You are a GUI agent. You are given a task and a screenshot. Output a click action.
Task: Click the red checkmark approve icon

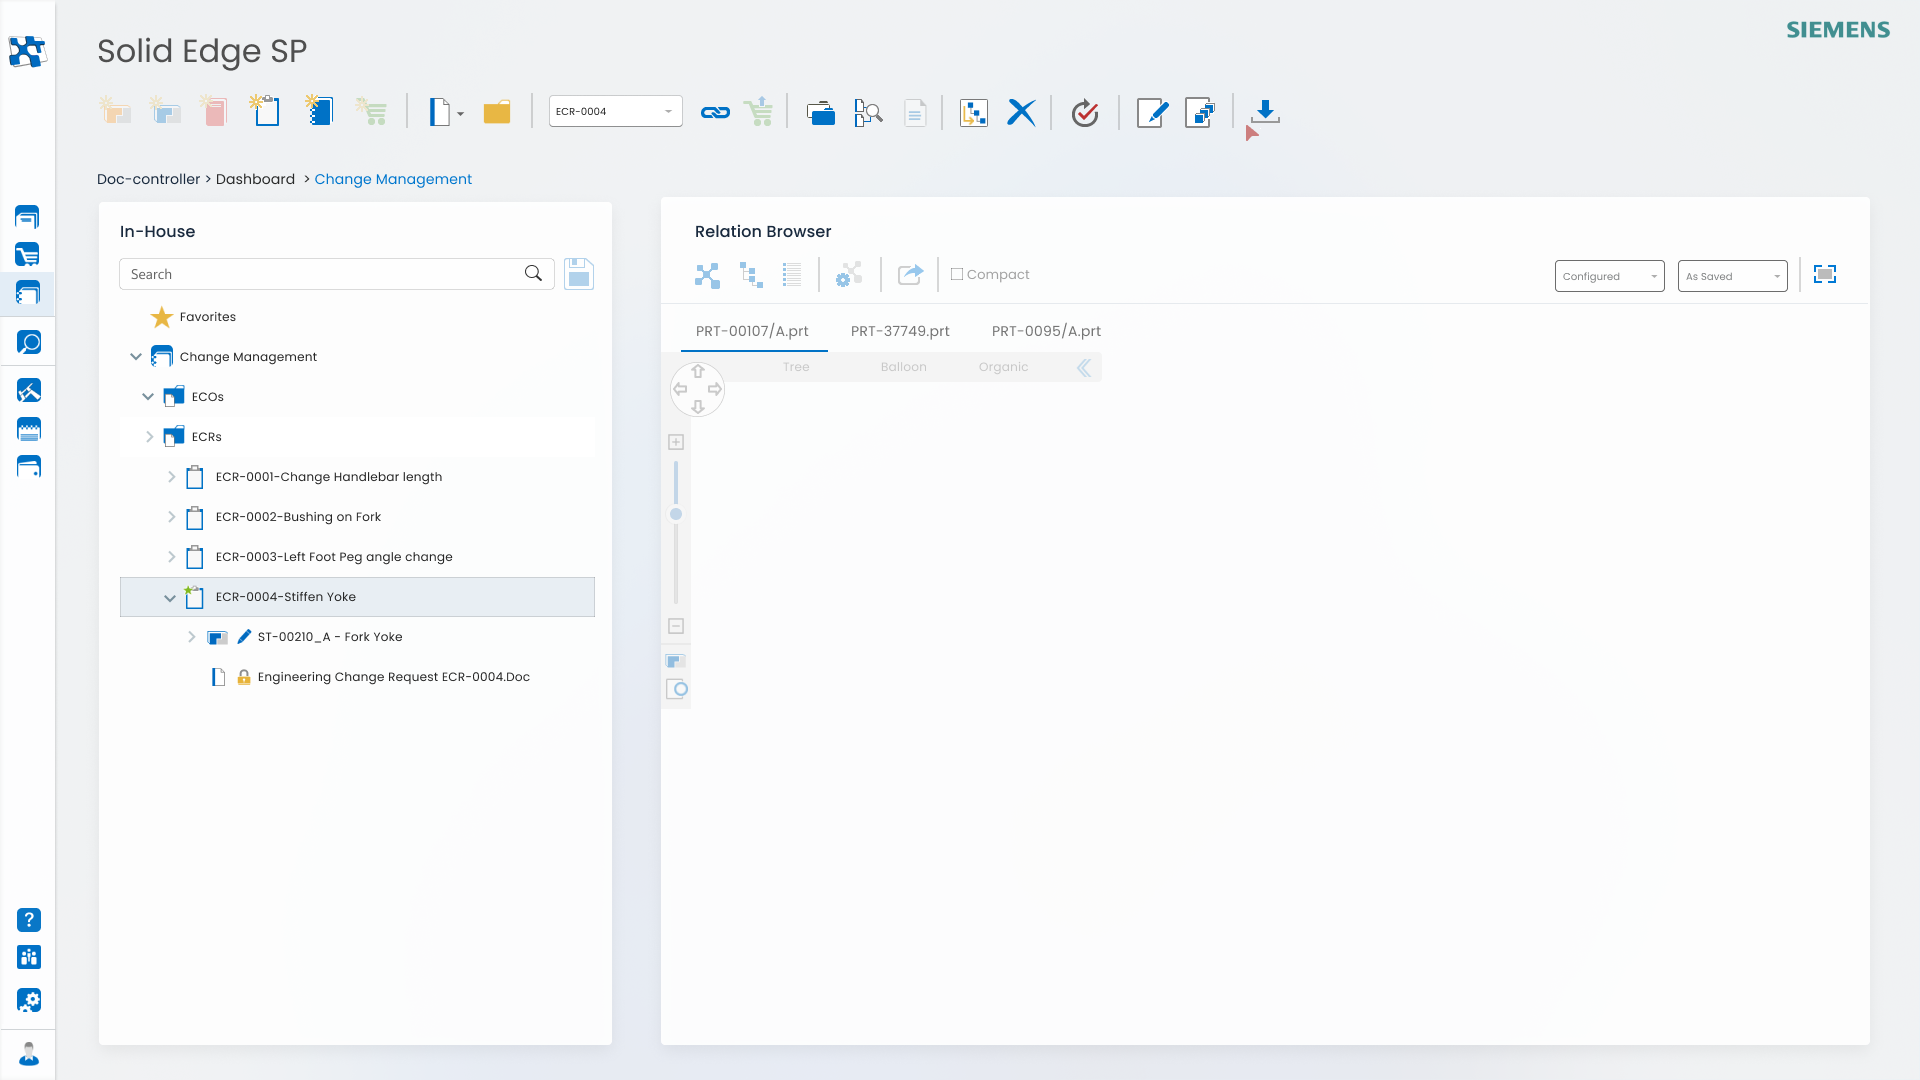(1085, 112)
